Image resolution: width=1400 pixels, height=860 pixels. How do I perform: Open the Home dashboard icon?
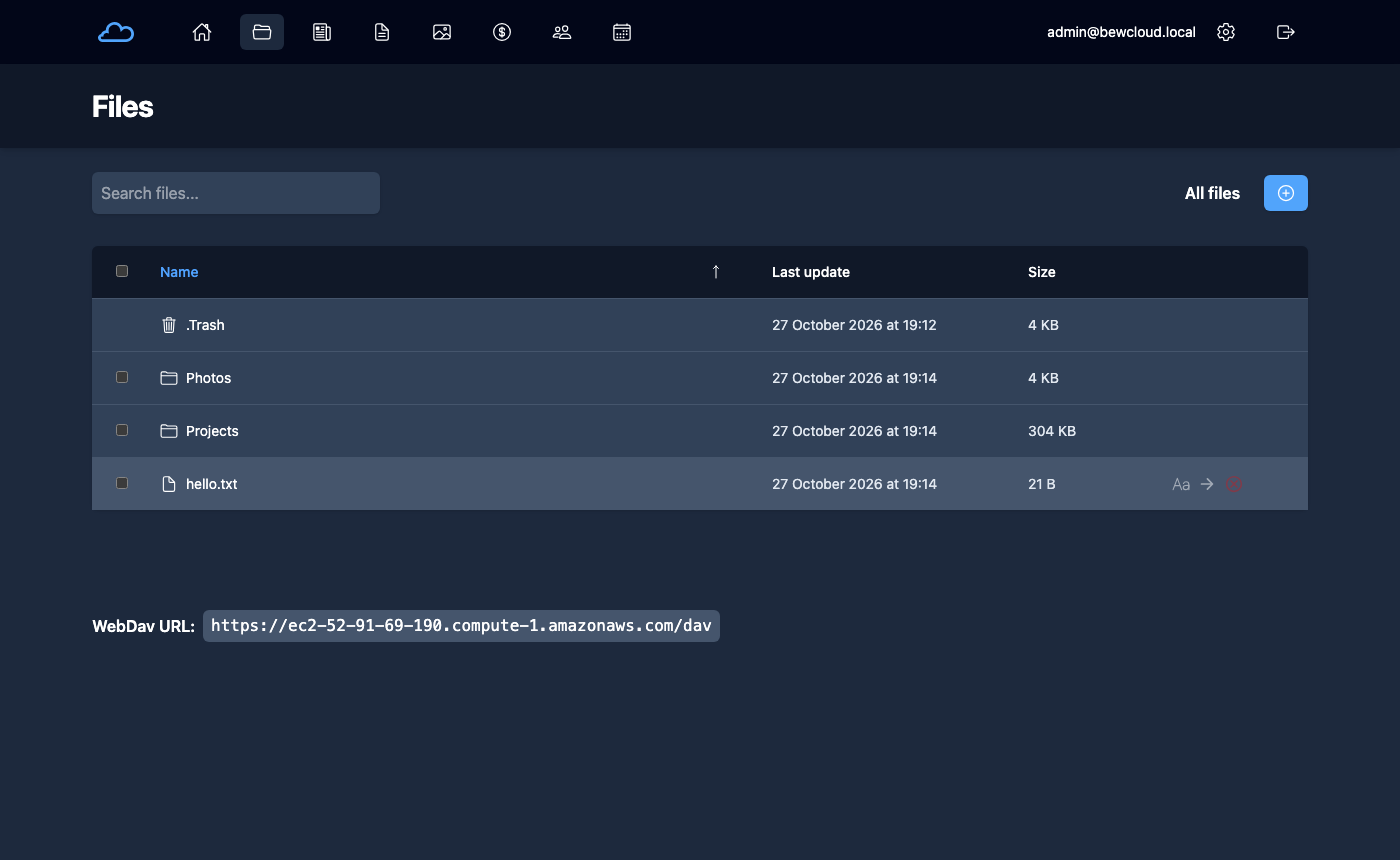pos(202,32)
